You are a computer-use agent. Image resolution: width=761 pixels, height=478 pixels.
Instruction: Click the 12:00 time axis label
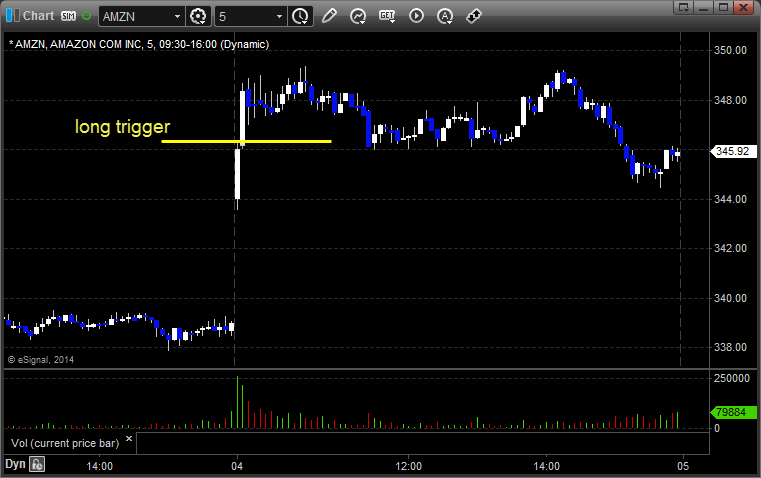409,466
